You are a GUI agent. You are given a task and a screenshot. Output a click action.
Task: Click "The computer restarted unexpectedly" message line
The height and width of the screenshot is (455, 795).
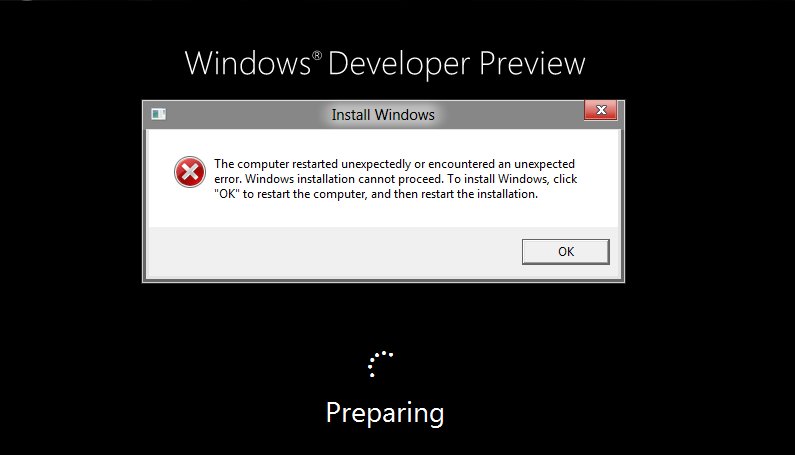(312, 164)
